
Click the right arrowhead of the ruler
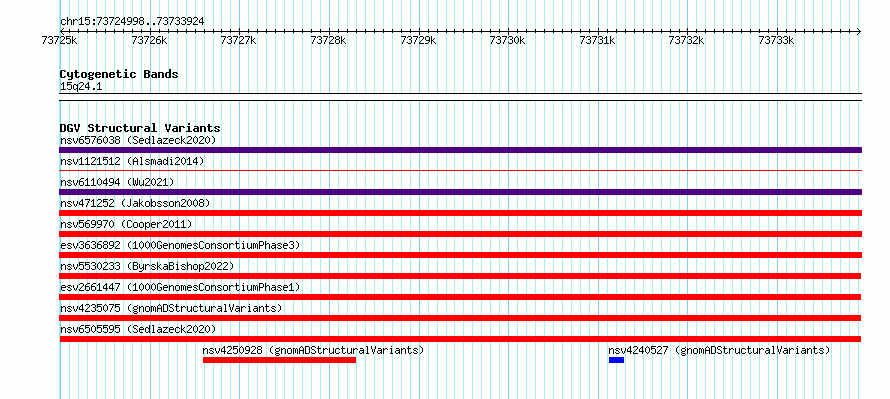[x=859, y=31]
